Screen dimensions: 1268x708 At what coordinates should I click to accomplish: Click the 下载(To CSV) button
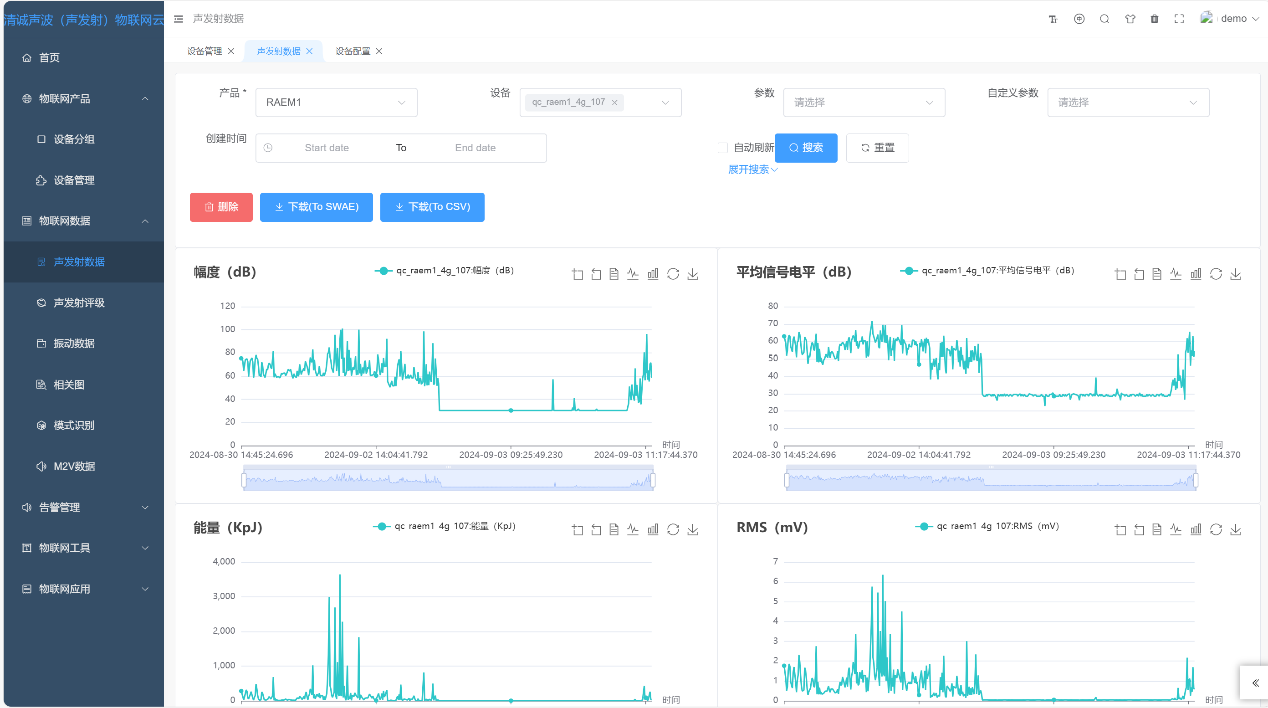432,207
